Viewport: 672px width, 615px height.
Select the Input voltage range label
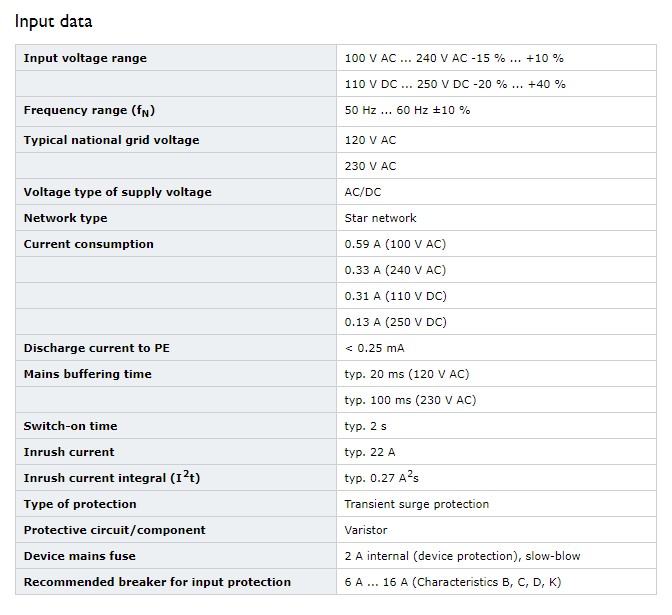[85, 58]
